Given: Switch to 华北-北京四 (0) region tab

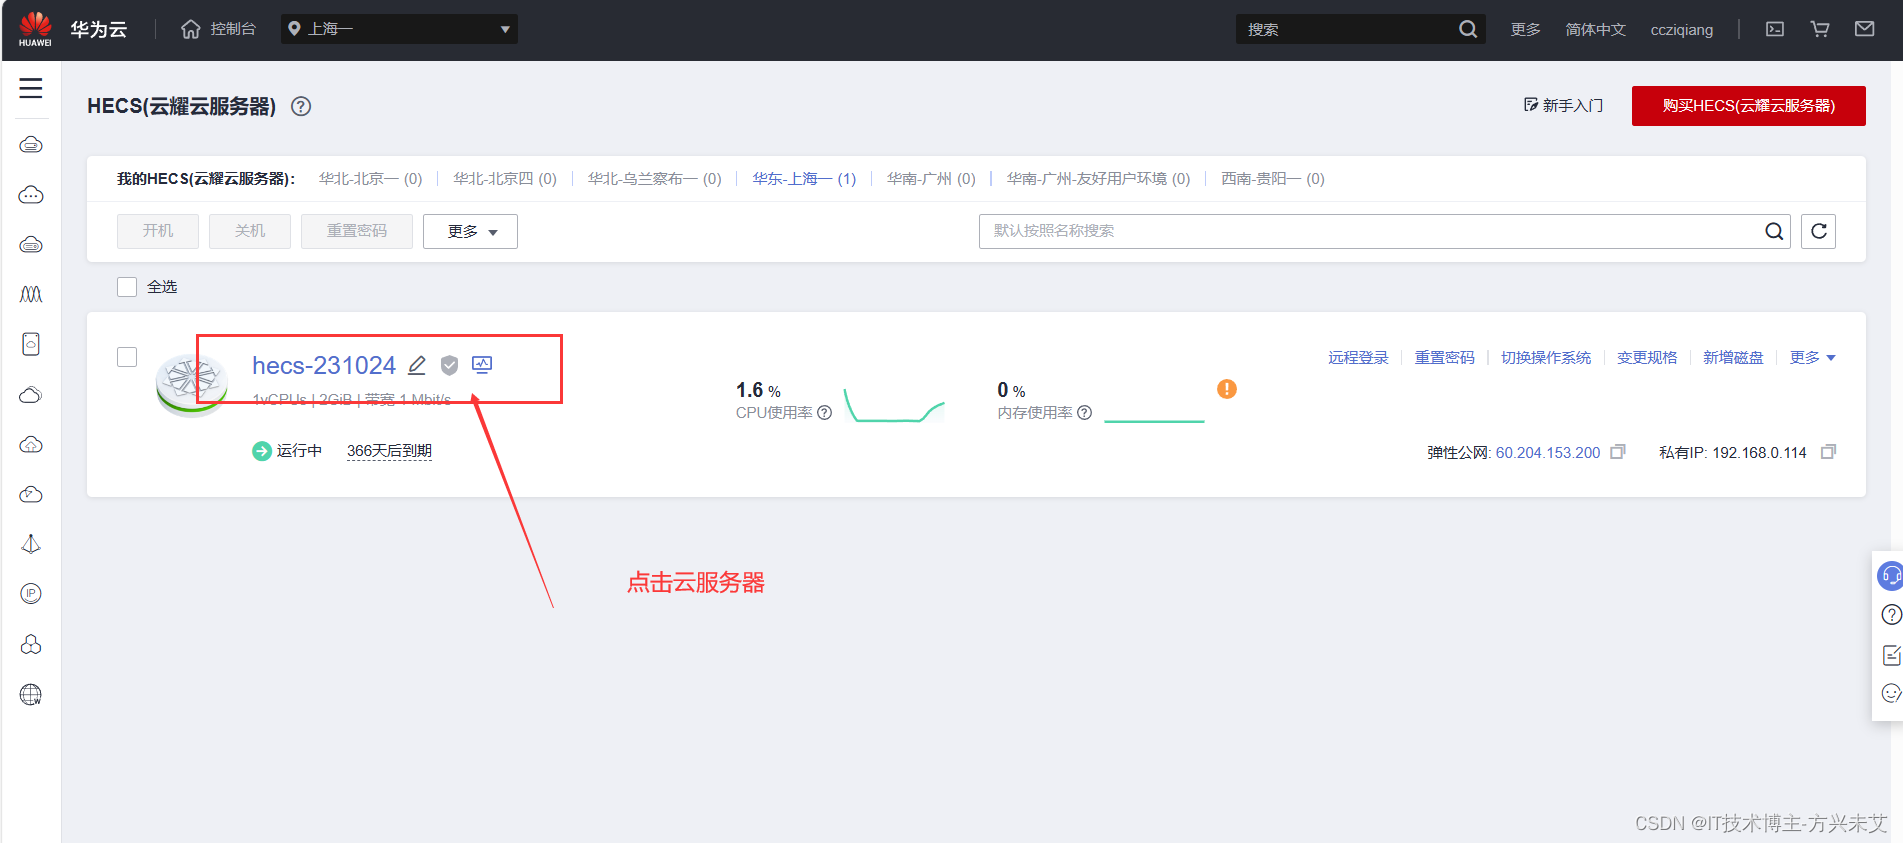Looking at the screenshot, I should [x=504, y=179].
